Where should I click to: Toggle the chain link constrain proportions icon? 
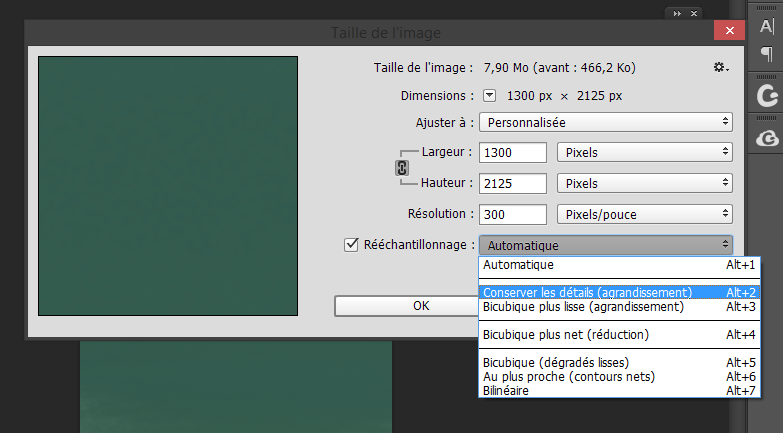[402, 168]
